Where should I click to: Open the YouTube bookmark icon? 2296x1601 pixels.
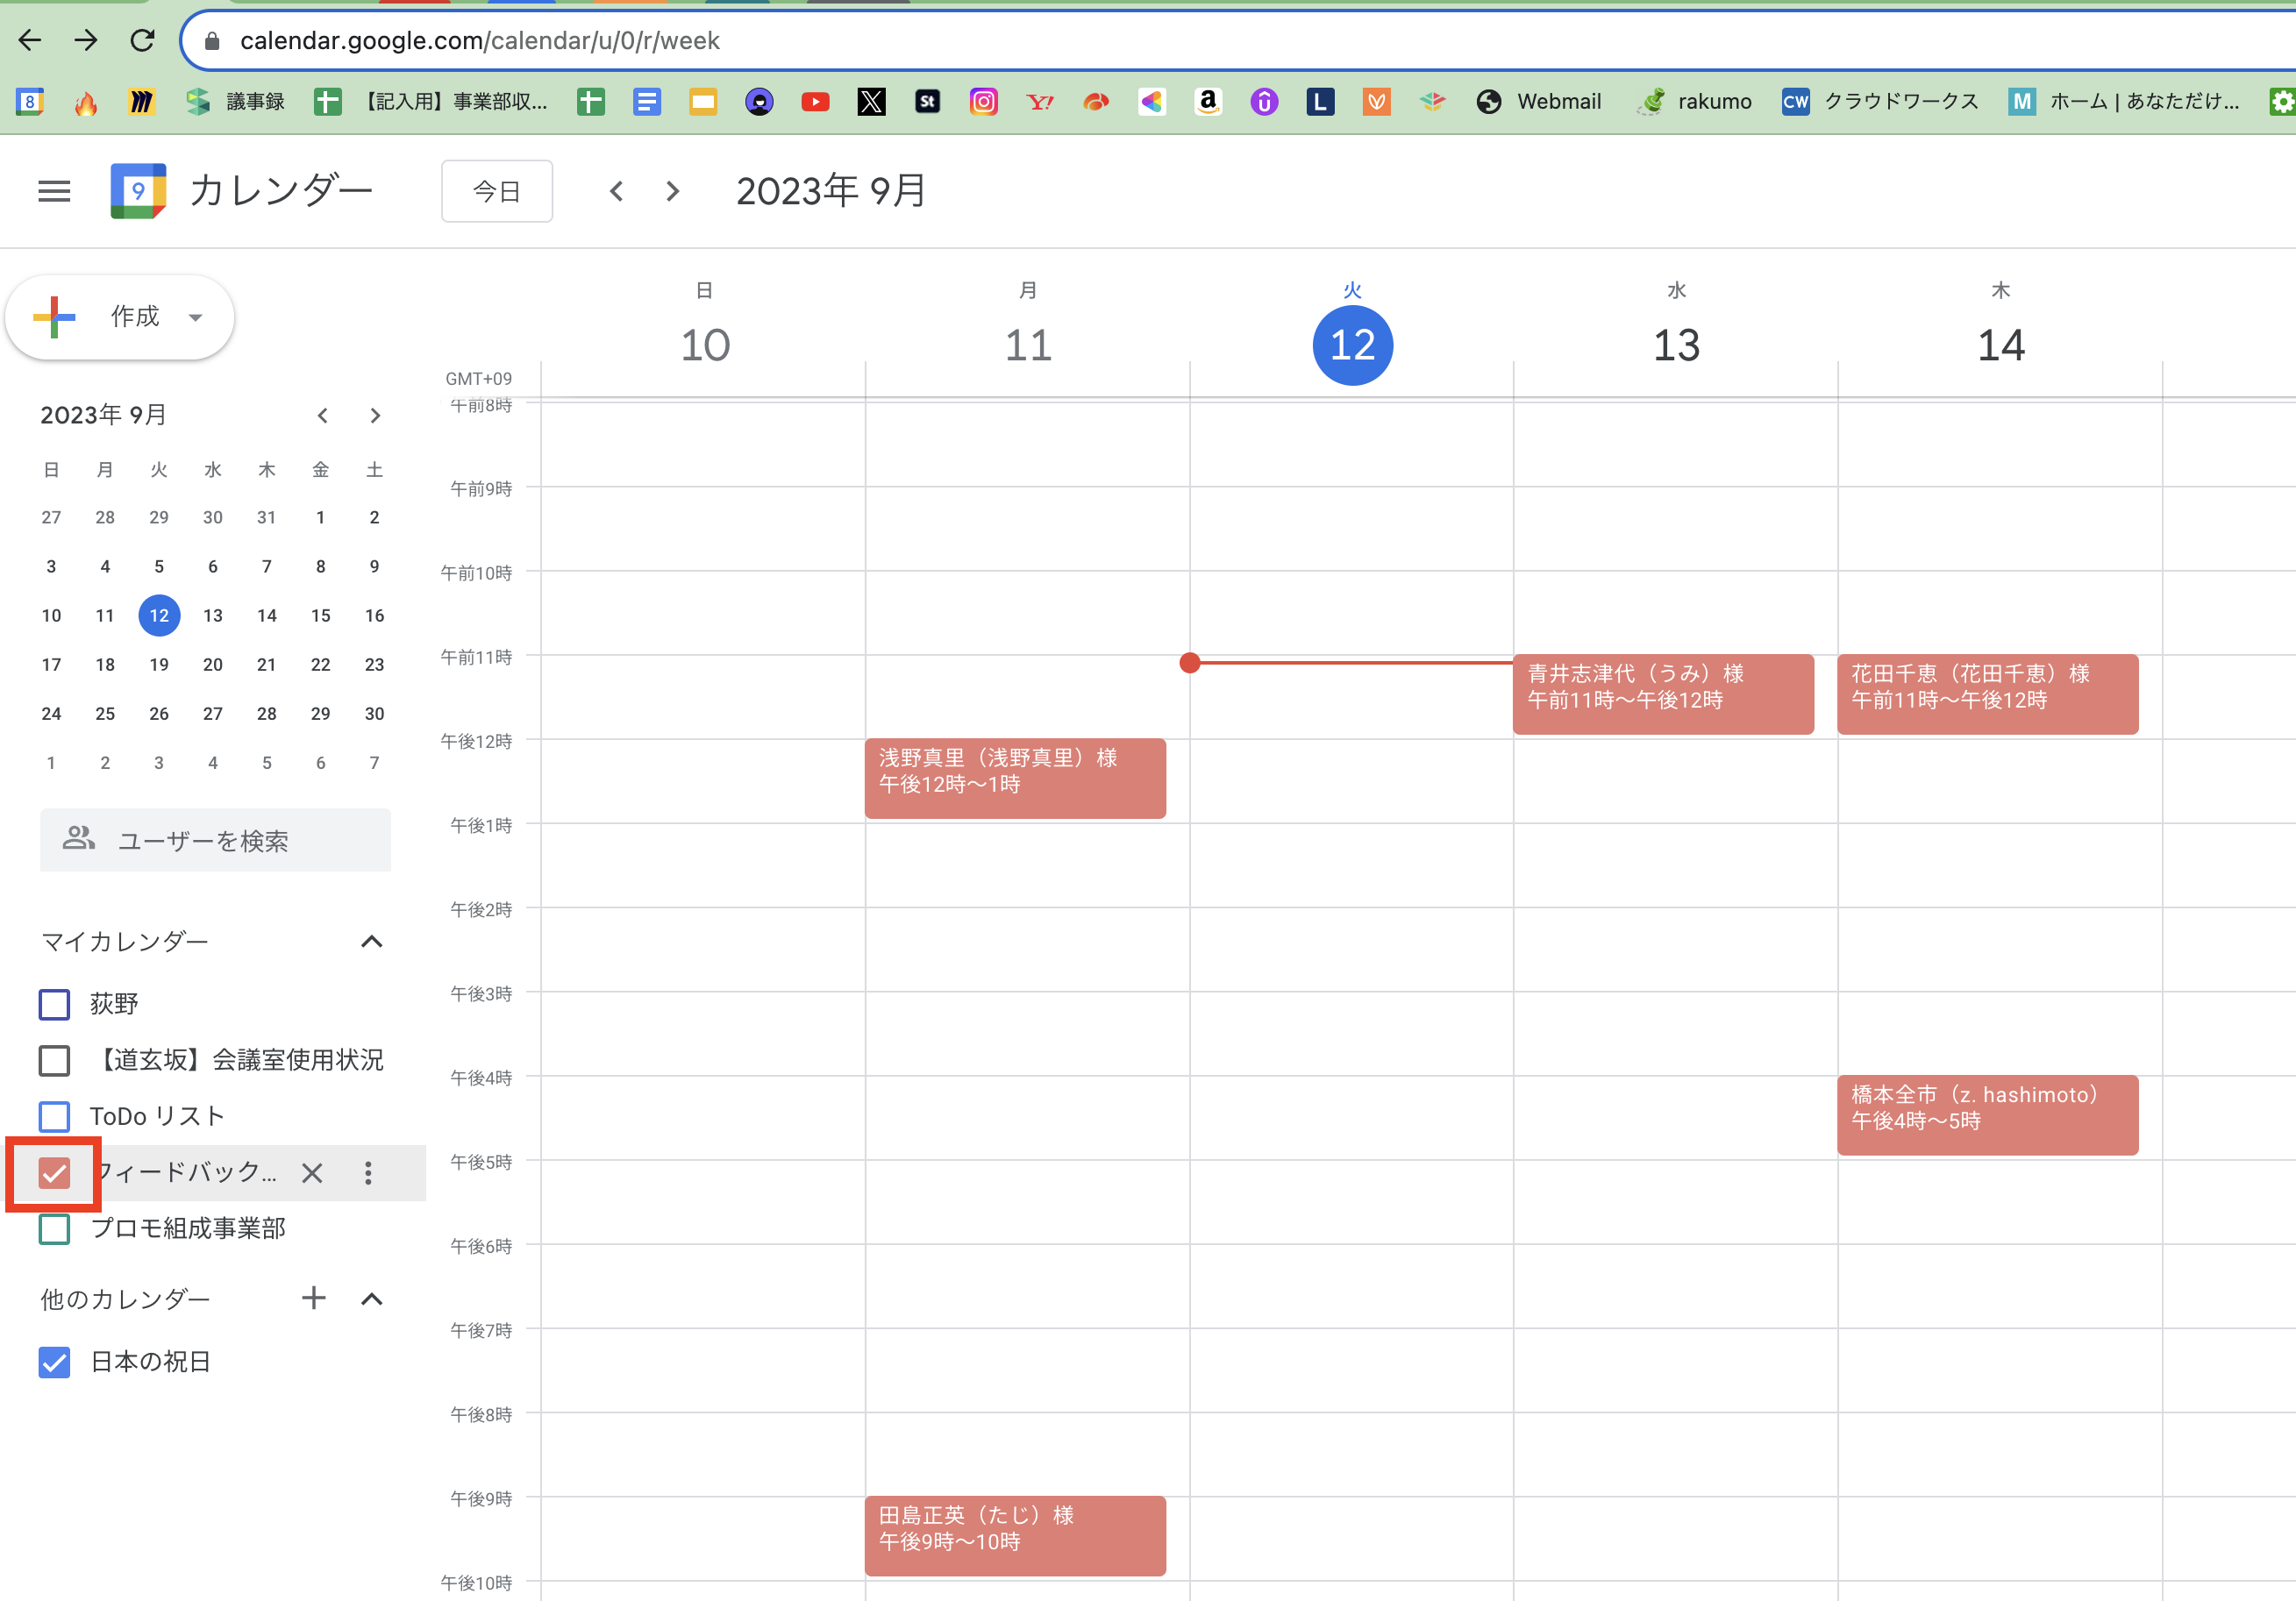point(815,101)
